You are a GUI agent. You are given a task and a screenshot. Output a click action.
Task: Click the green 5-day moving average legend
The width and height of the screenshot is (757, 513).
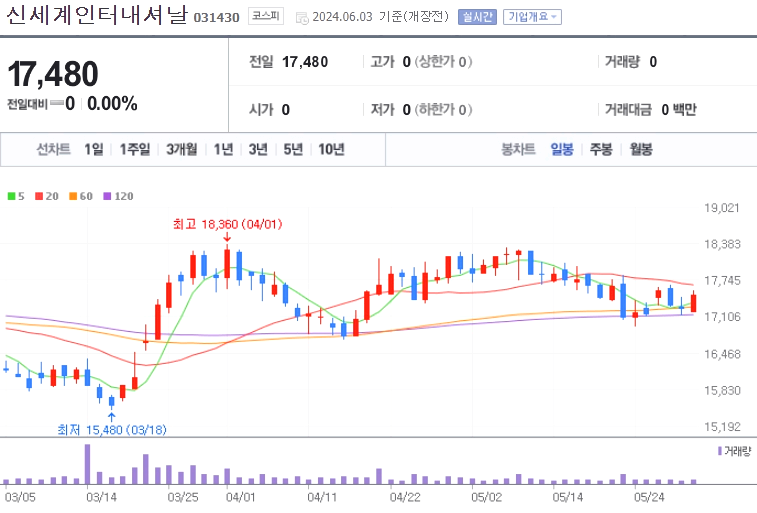(16, 196)
